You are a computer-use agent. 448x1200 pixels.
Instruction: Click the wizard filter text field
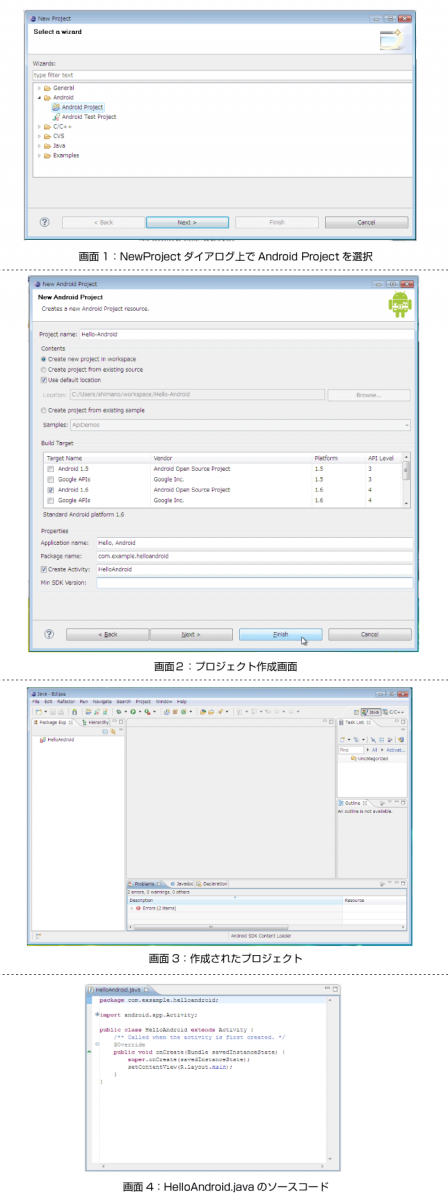pos(222,74)
